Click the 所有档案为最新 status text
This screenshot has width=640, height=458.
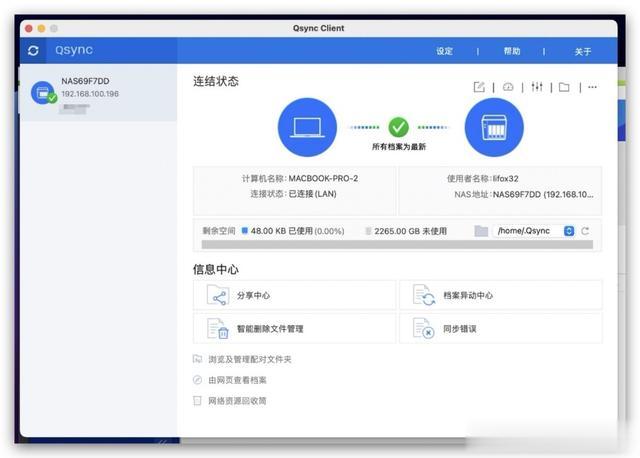coord(399,147)
